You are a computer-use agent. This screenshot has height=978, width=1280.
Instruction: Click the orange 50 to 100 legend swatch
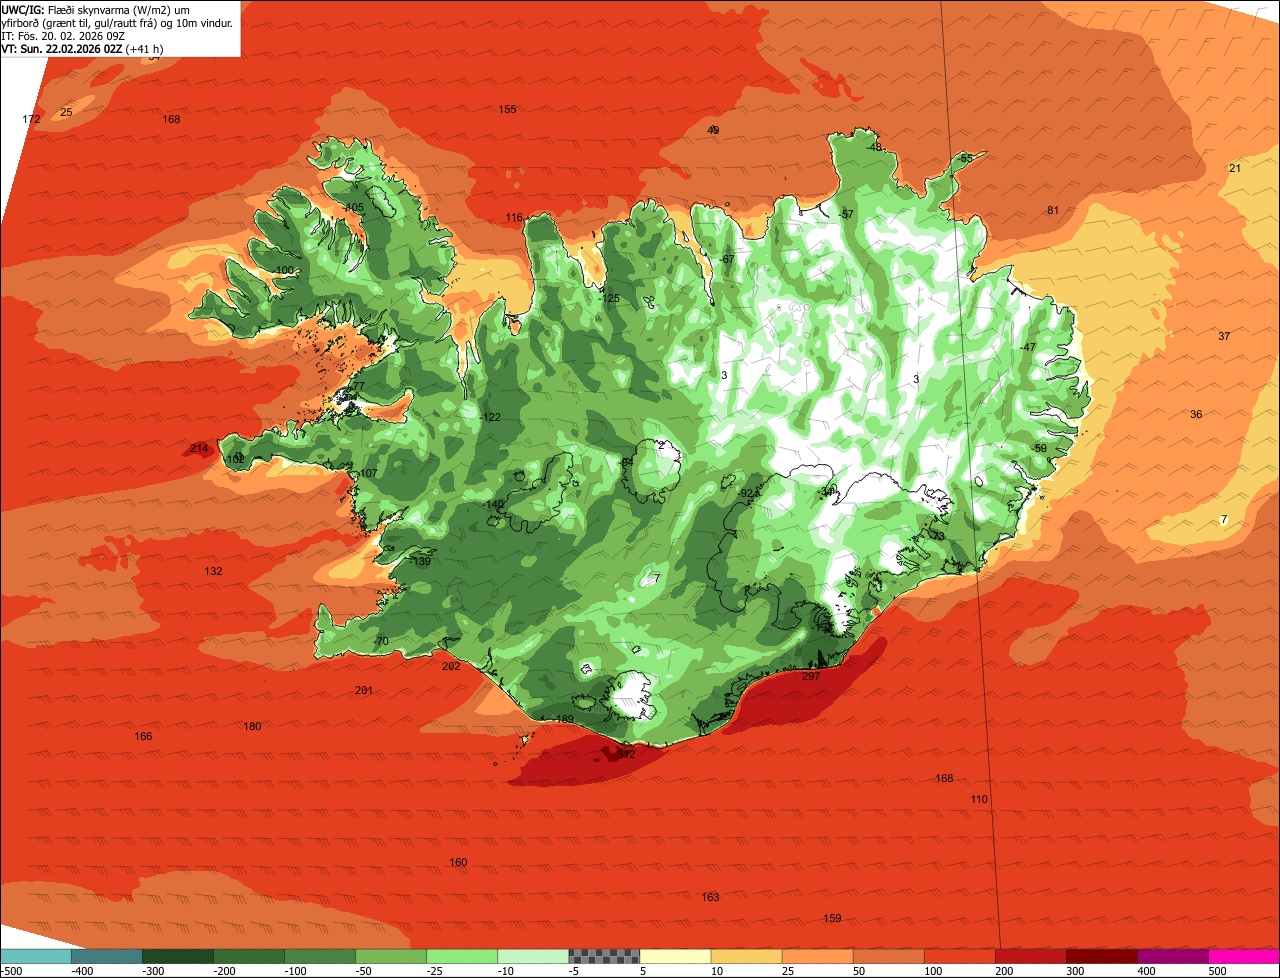pyautogui.click(x=888, y=956)
